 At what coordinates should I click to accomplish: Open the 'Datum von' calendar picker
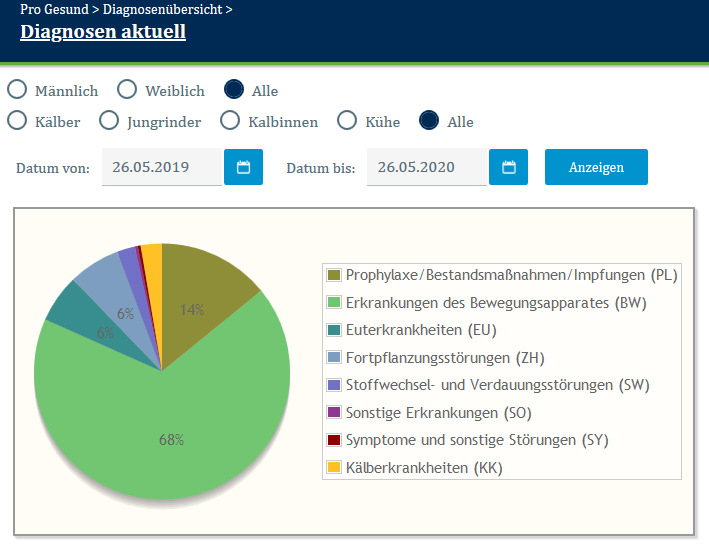click(x=243, y=167)
